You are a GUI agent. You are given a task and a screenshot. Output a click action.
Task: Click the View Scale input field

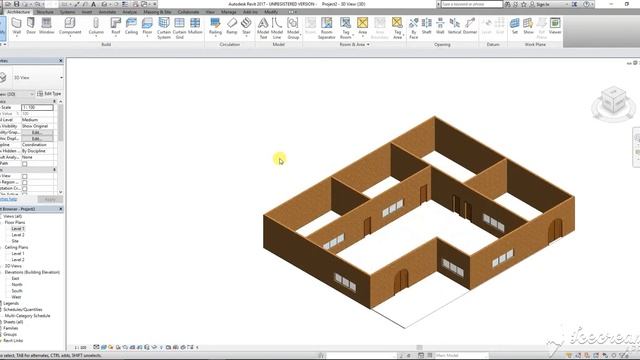pos(37,107)
